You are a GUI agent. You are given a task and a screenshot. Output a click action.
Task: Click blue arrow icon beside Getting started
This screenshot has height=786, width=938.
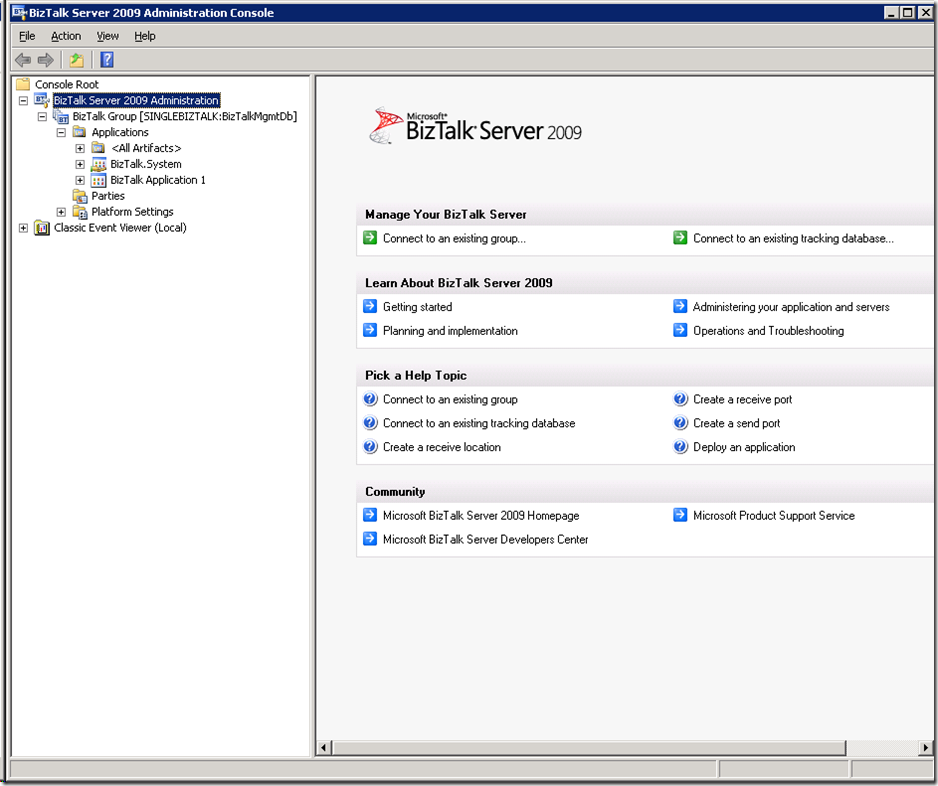[x=370, y=306]
